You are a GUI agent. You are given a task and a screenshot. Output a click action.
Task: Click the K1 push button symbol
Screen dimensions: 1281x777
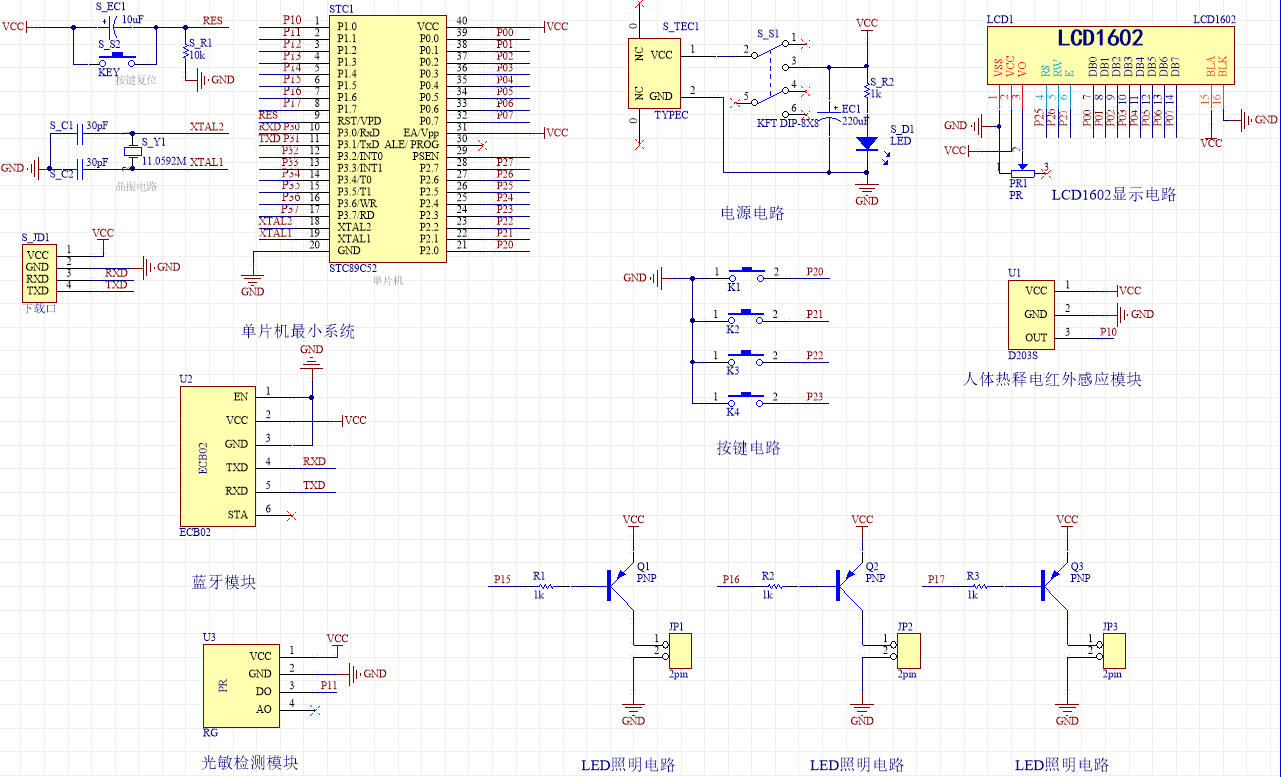[746, 272]
